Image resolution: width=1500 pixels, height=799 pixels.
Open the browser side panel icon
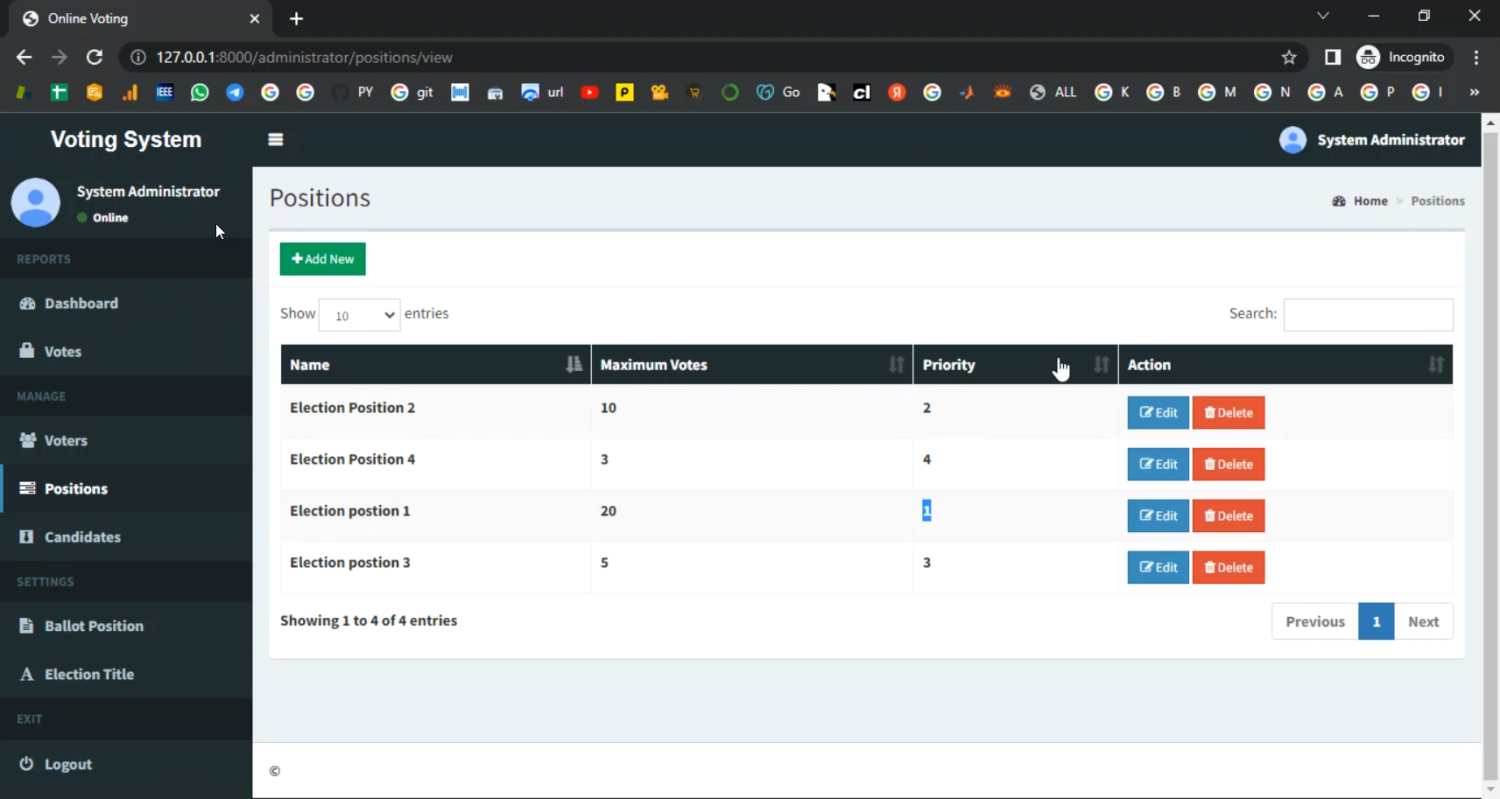coord(1332,58)
